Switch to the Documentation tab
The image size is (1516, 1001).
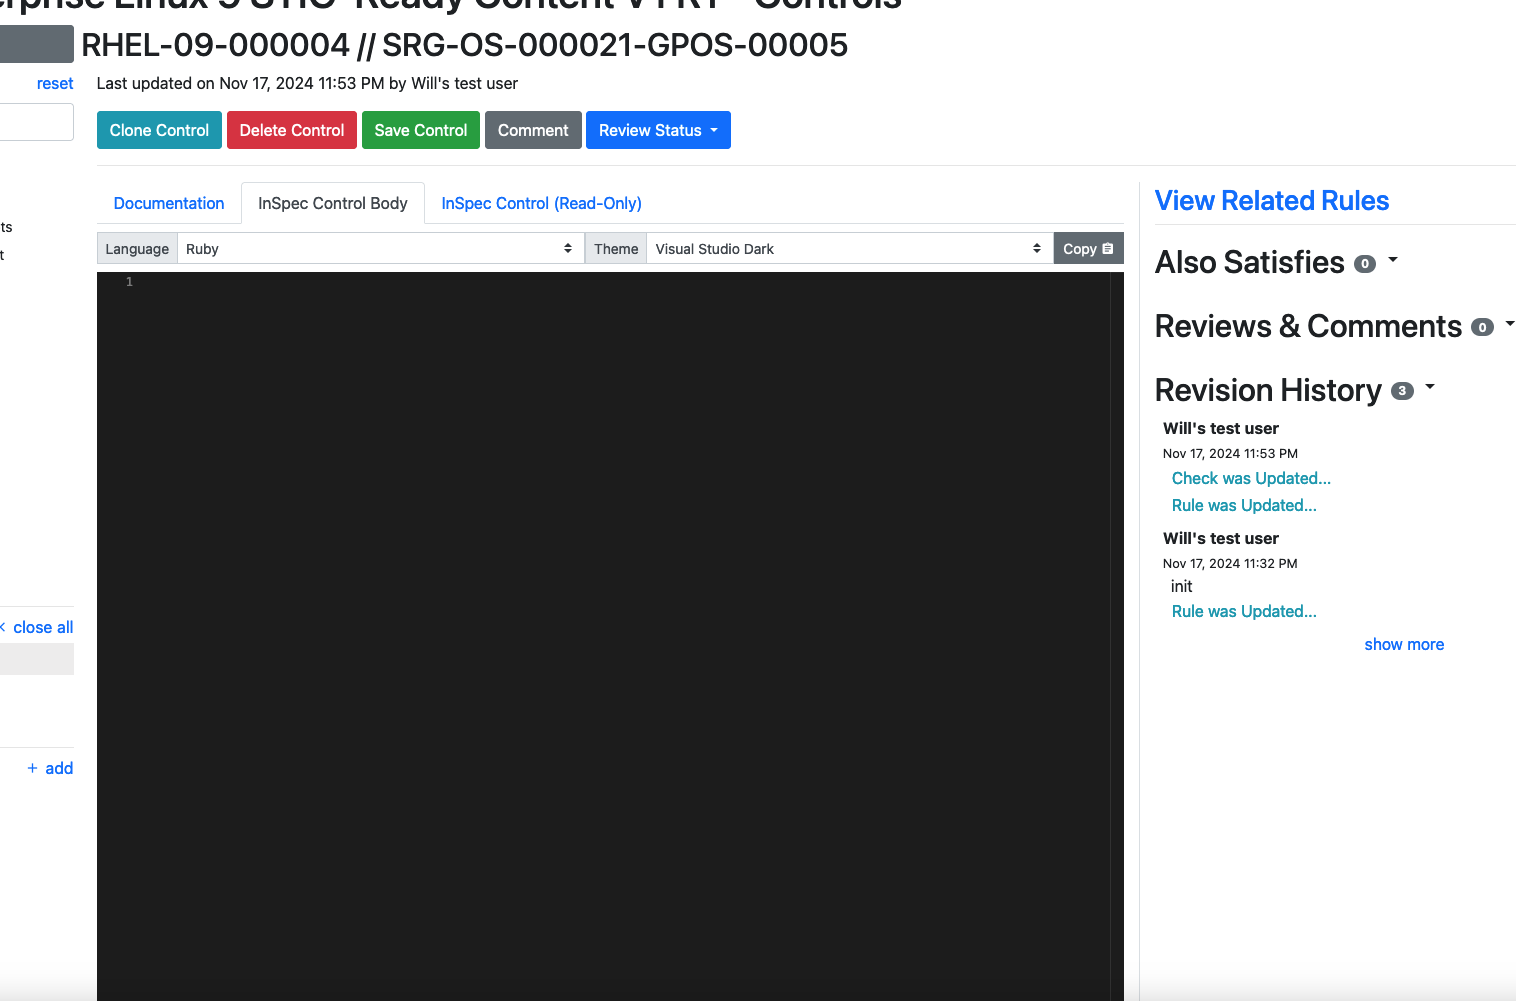pyautogui.click(x=169, y=203)
